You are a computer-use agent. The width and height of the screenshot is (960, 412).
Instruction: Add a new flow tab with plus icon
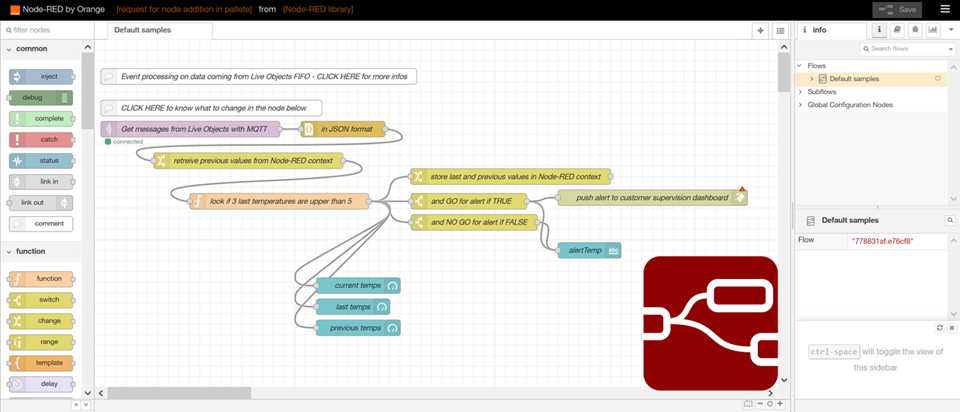760,31
